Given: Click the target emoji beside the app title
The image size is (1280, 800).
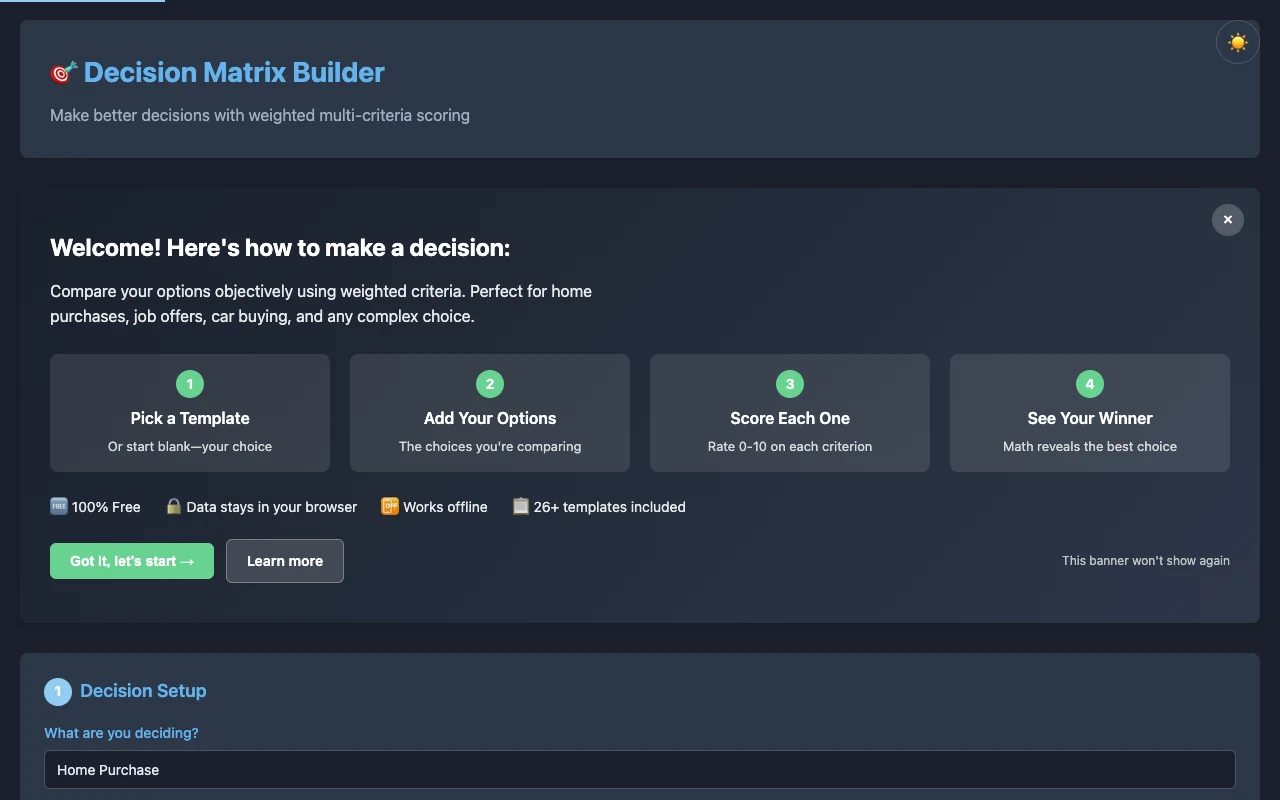Looking at the screenshot, I should click(63, 72).
